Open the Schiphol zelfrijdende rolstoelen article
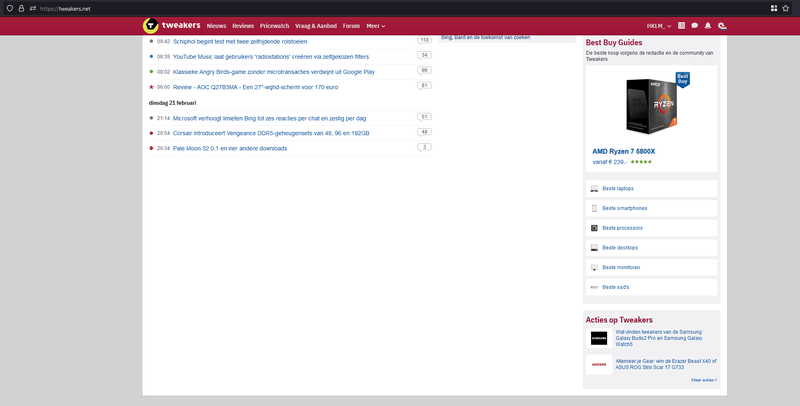The image size is (800, 406). (240, 41)
